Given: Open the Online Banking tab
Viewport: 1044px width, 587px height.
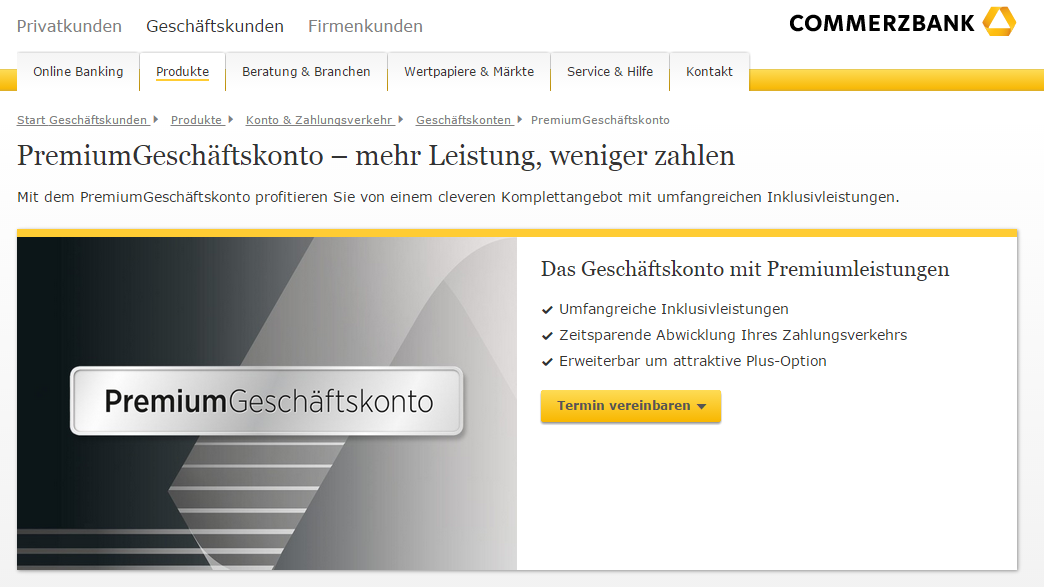Looking at the screenshot, I should pyautogui.click(x=78, y=71).
